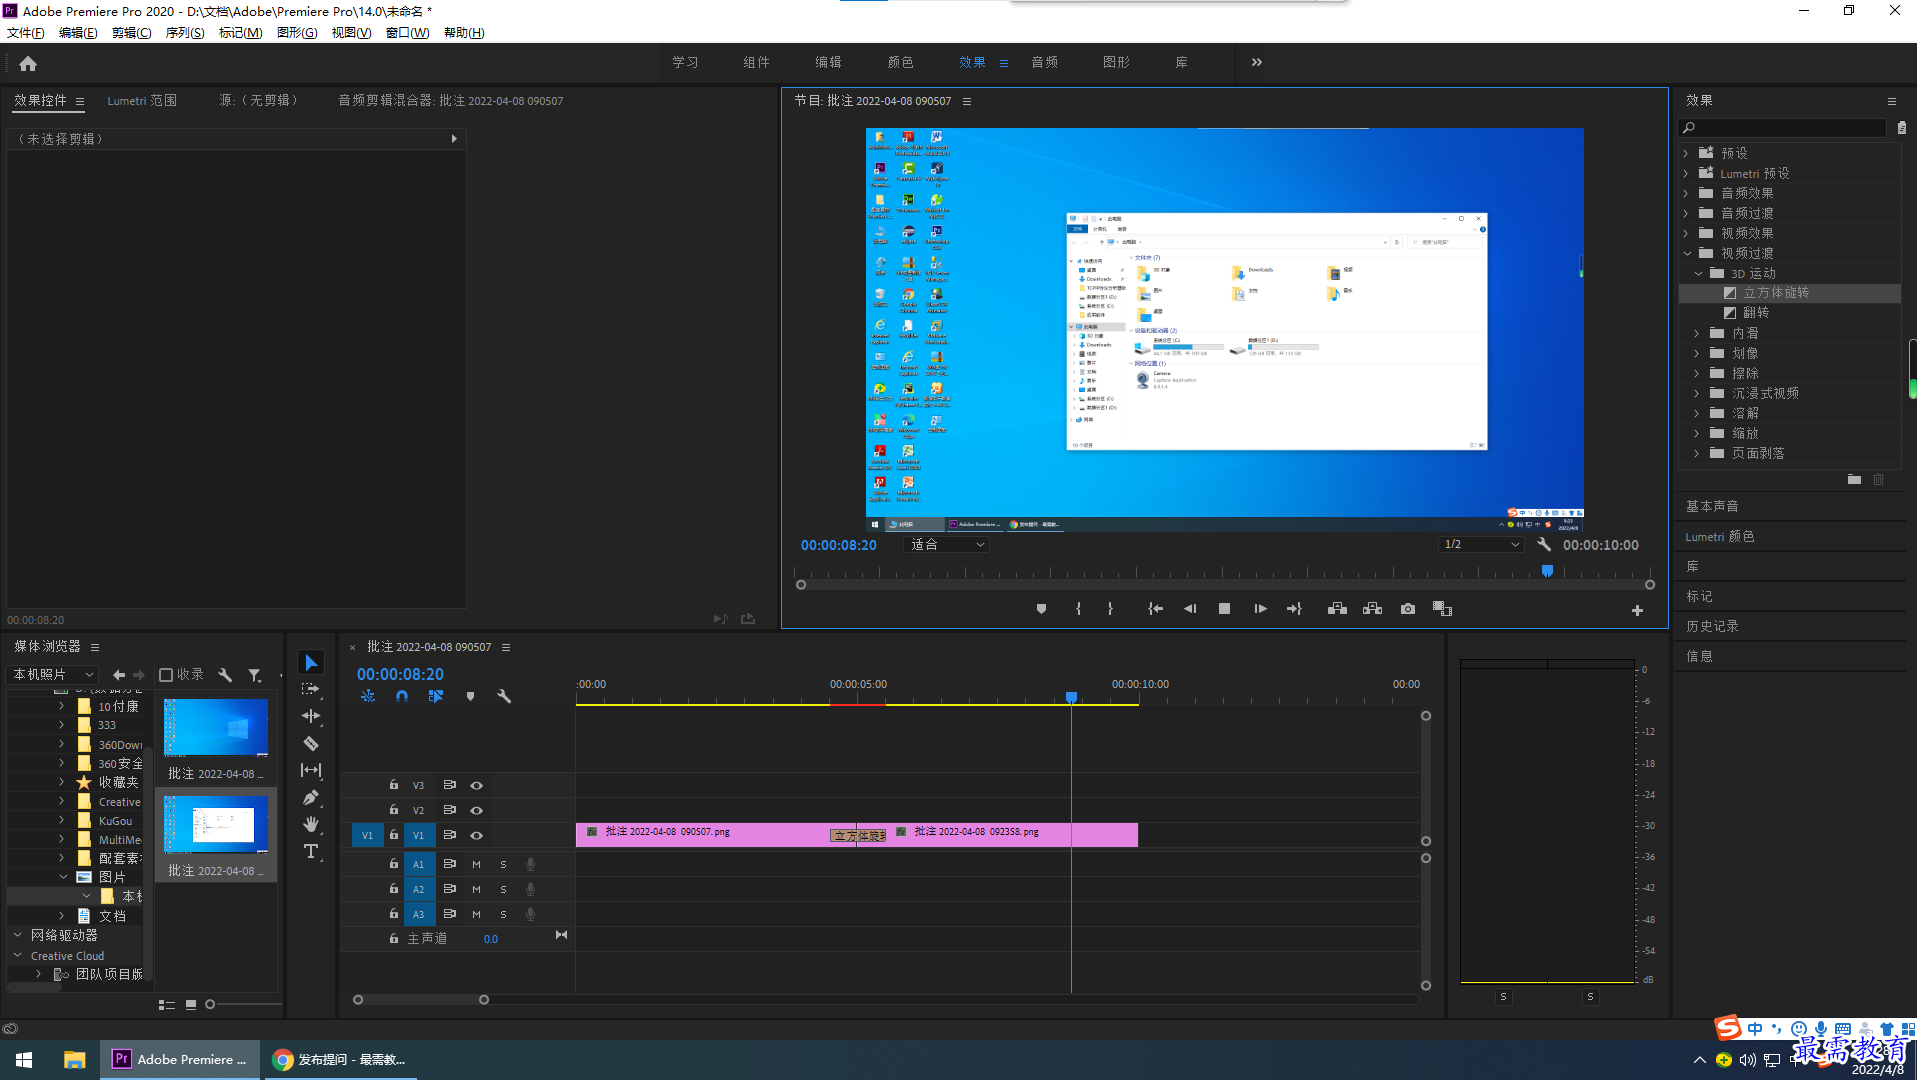Image resolution: width=1917 pixels, height=1080 pixels.
Task: Click Add Marker in program monitor
Action: click(1041, 609)
